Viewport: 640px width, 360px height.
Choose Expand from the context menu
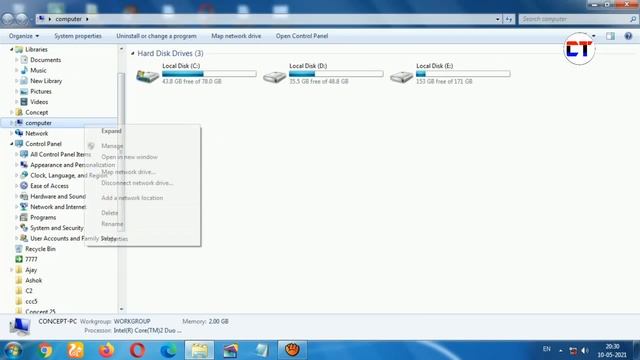coord(142,131)
